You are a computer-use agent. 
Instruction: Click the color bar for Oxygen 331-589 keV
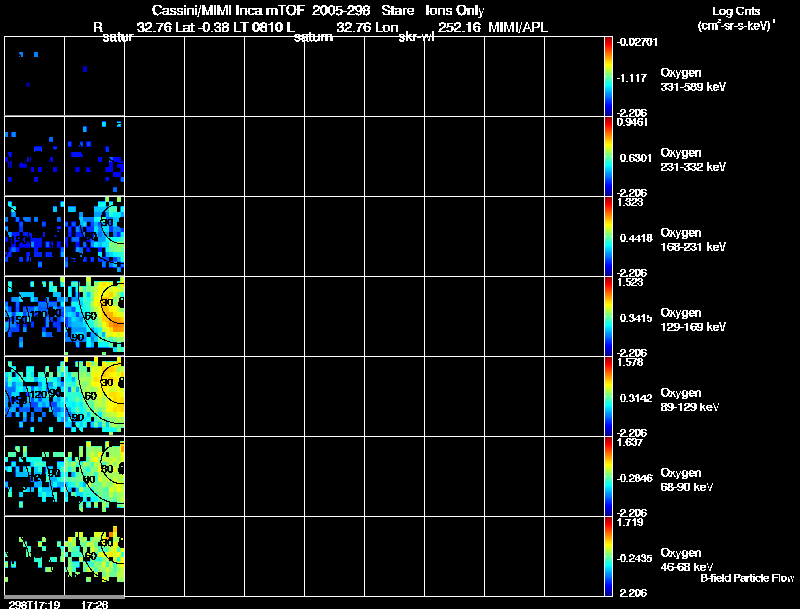click(608, 76)
